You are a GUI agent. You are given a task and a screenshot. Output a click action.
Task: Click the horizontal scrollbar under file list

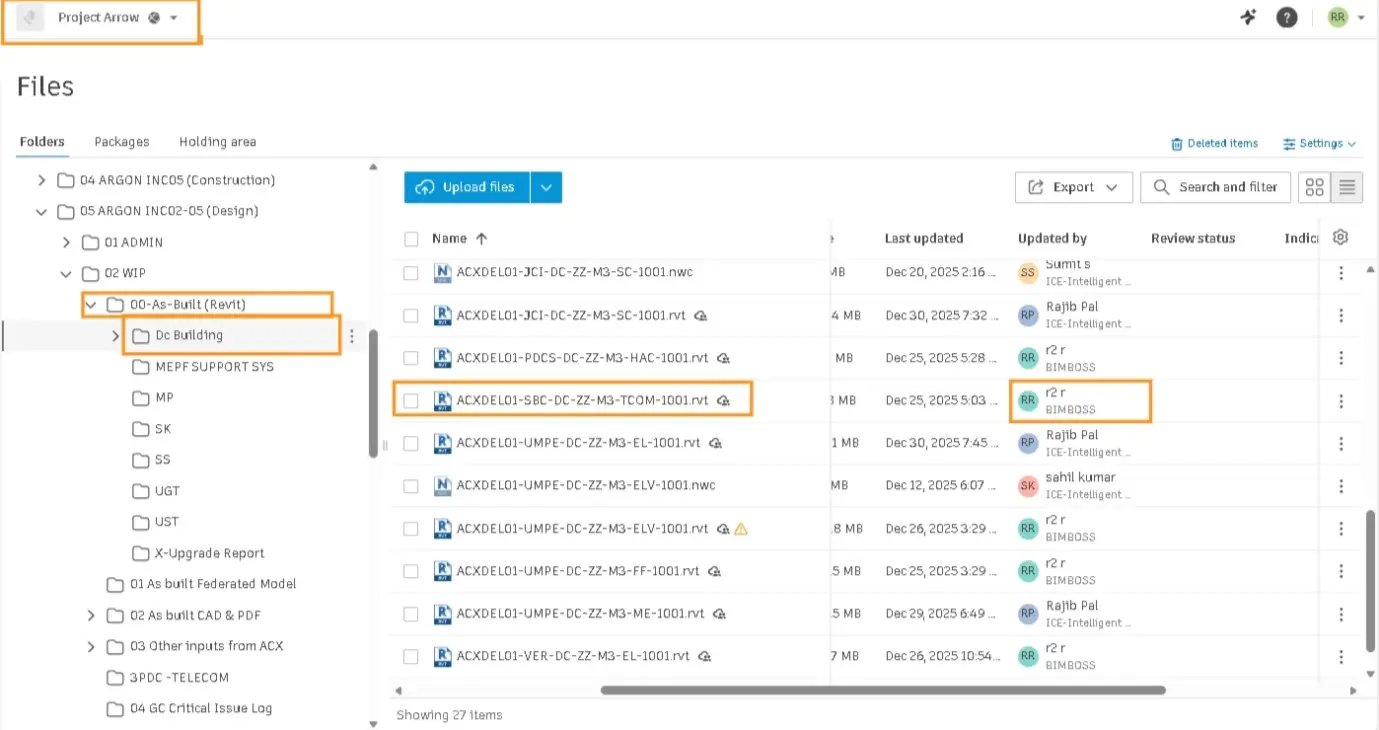pyautogui.click(x=882, y=690)
